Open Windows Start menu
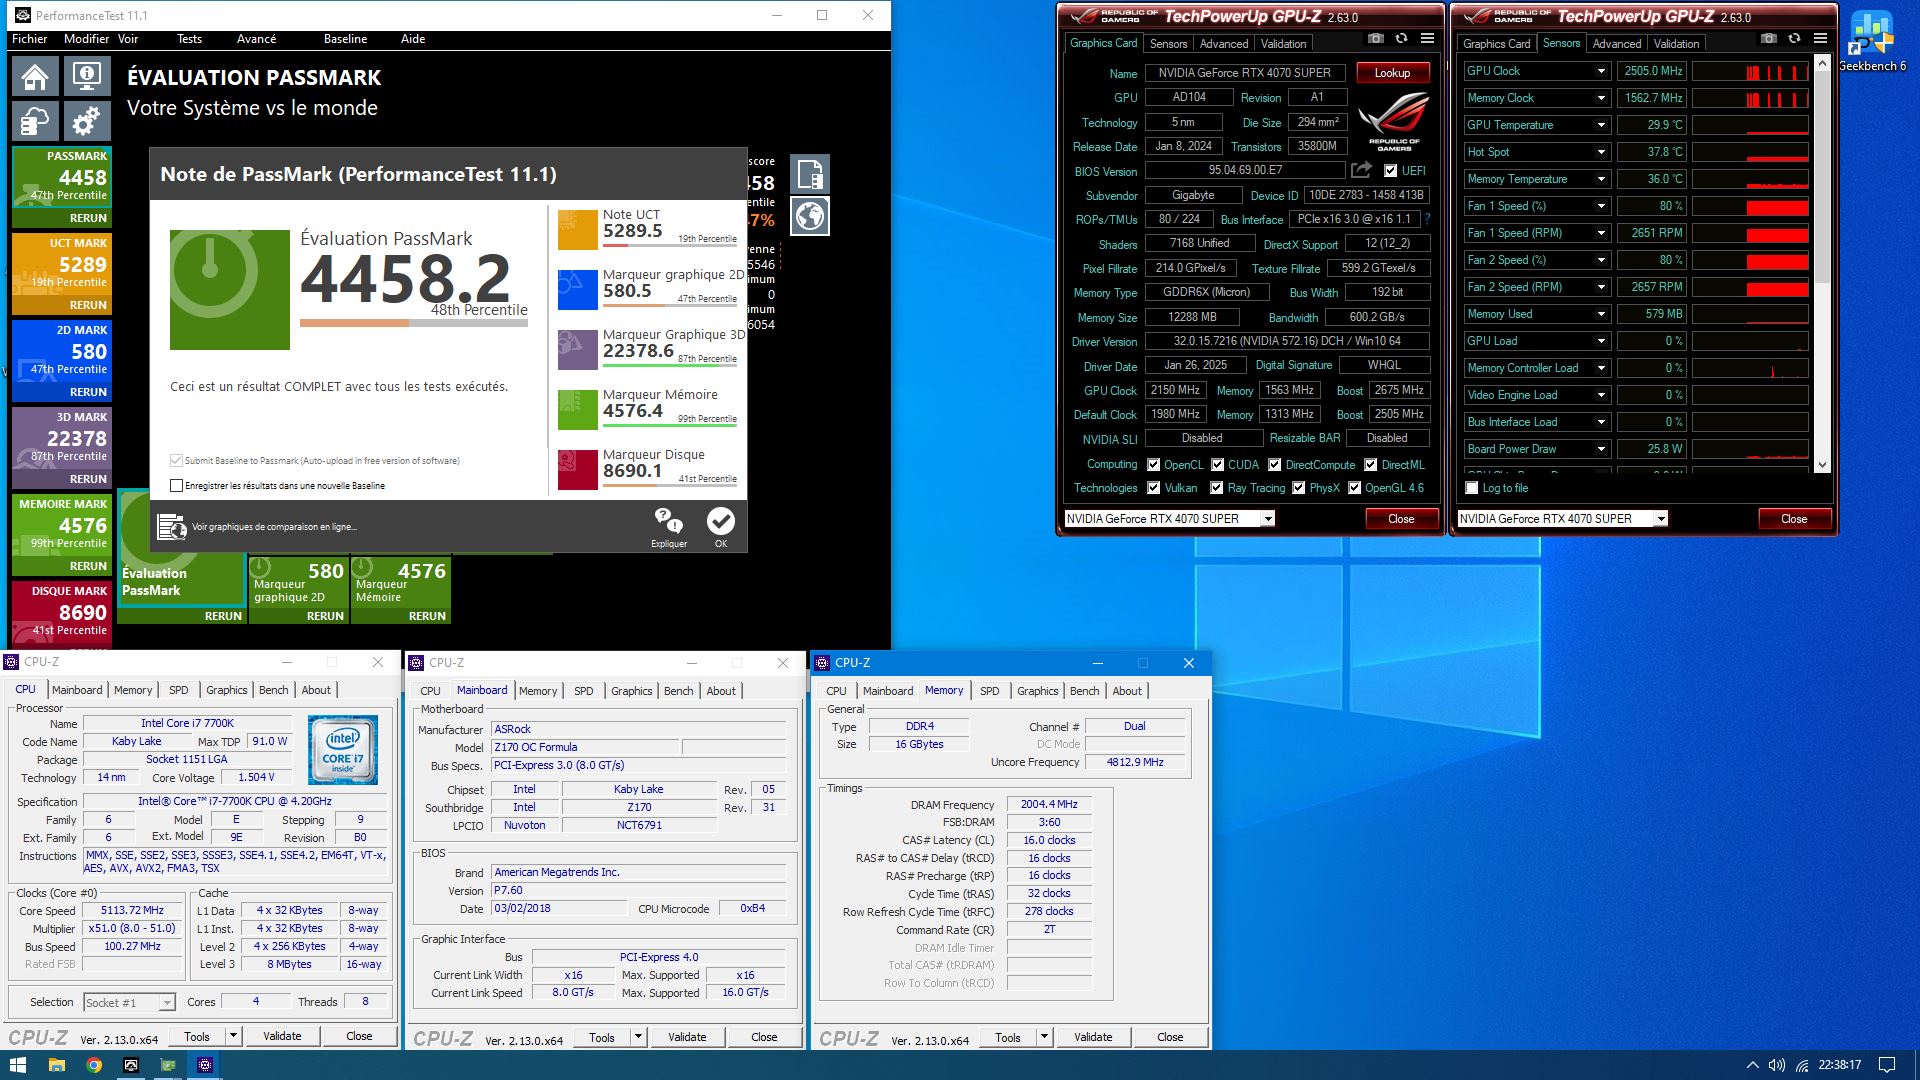This screenshot has width=1920, height=1080. (18, 1065)
